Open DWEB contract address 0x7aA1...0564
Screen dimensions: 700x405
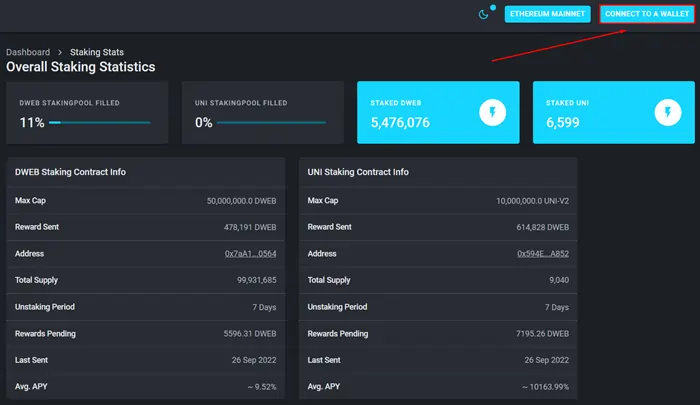click(250, 254)
